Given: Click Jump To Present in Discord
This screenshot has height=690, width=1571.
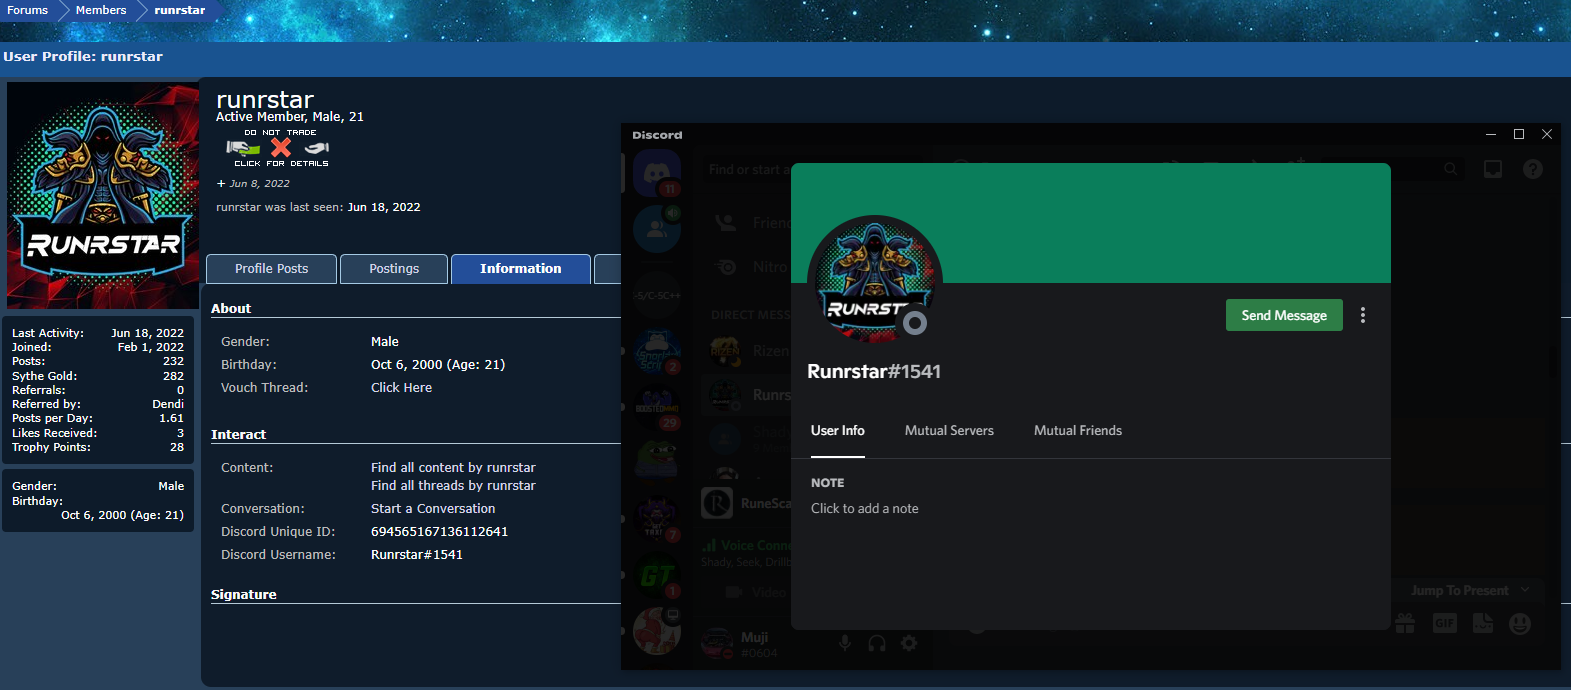Looking at the screenshot, I should [1459, 591].
